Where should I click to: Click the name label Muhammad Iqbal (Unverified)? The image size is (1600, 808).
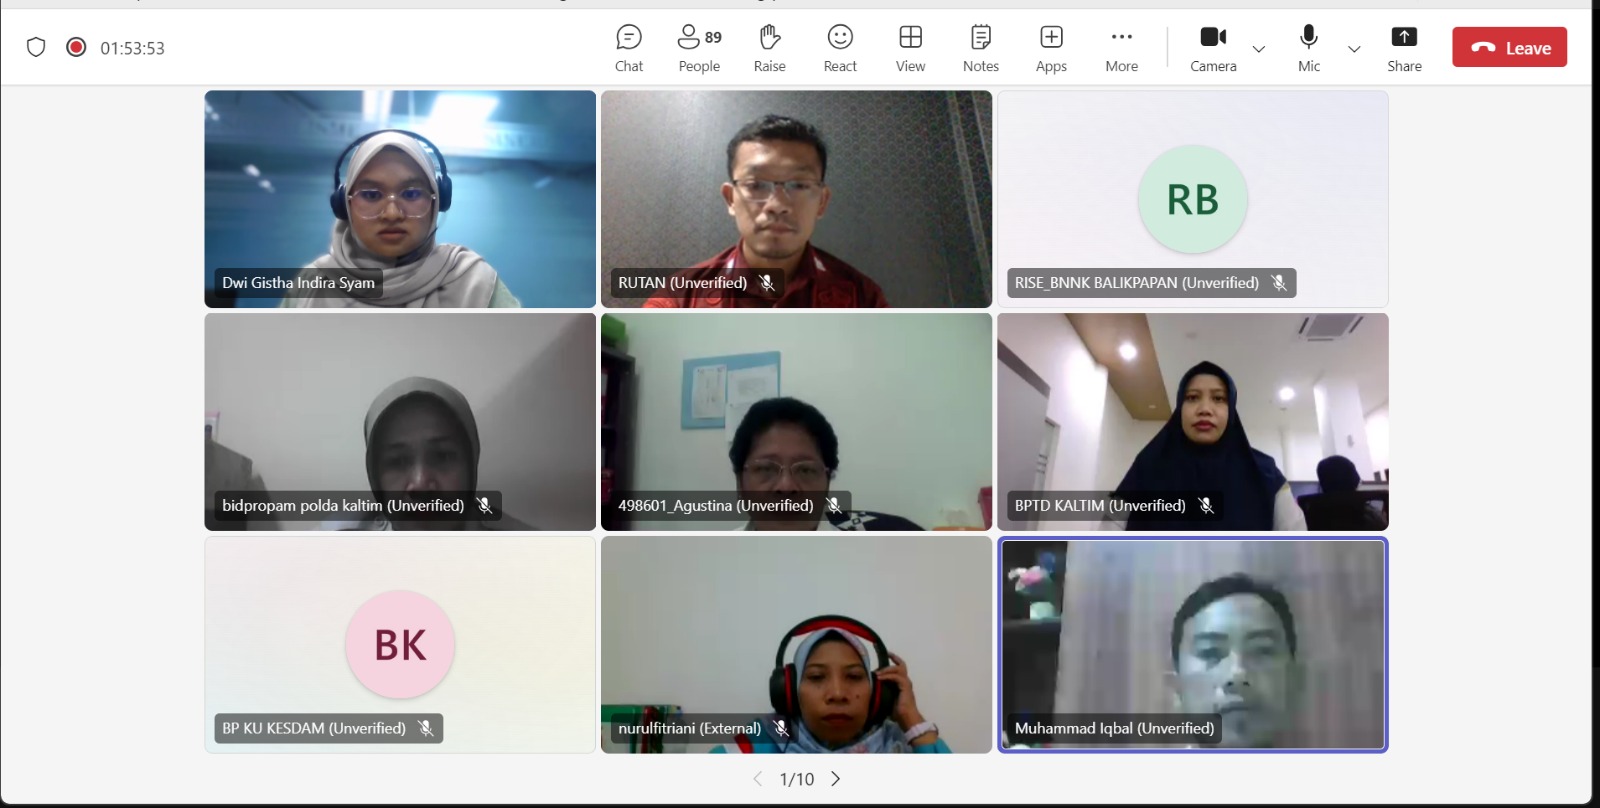1114,728
